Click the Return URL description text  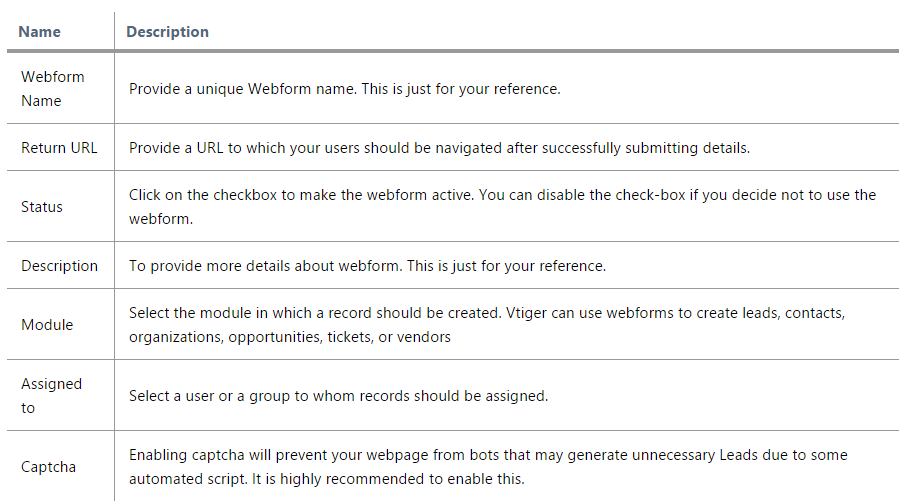click(x=439, y=148)
